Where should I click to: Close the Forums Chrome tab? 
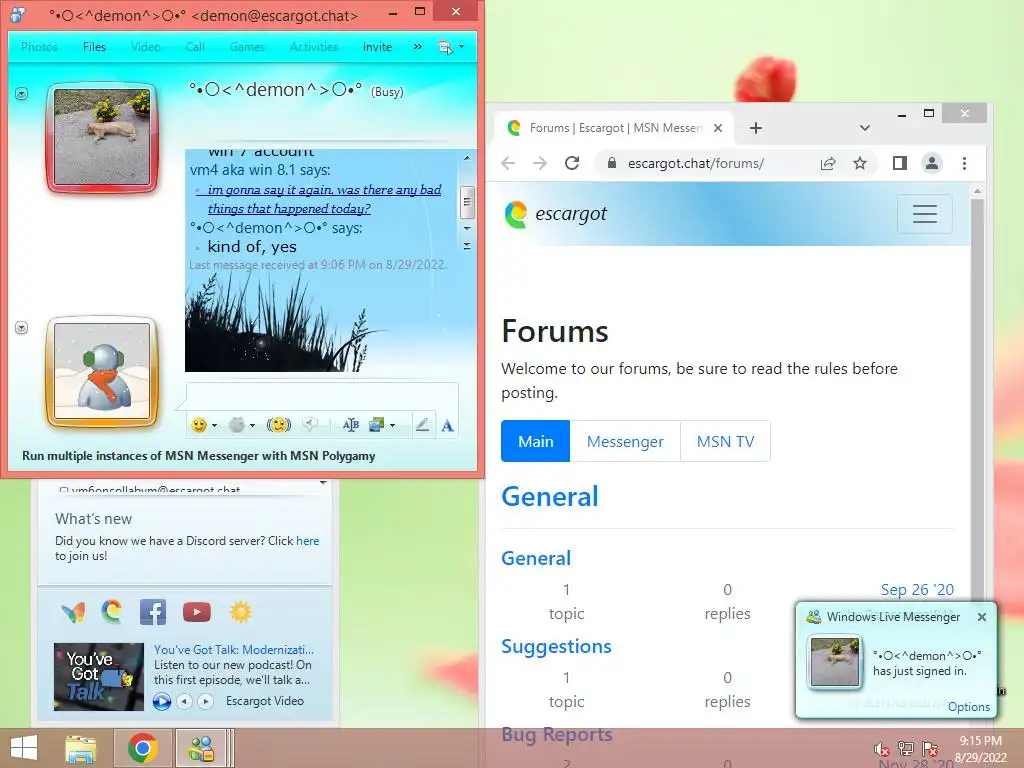718,128
